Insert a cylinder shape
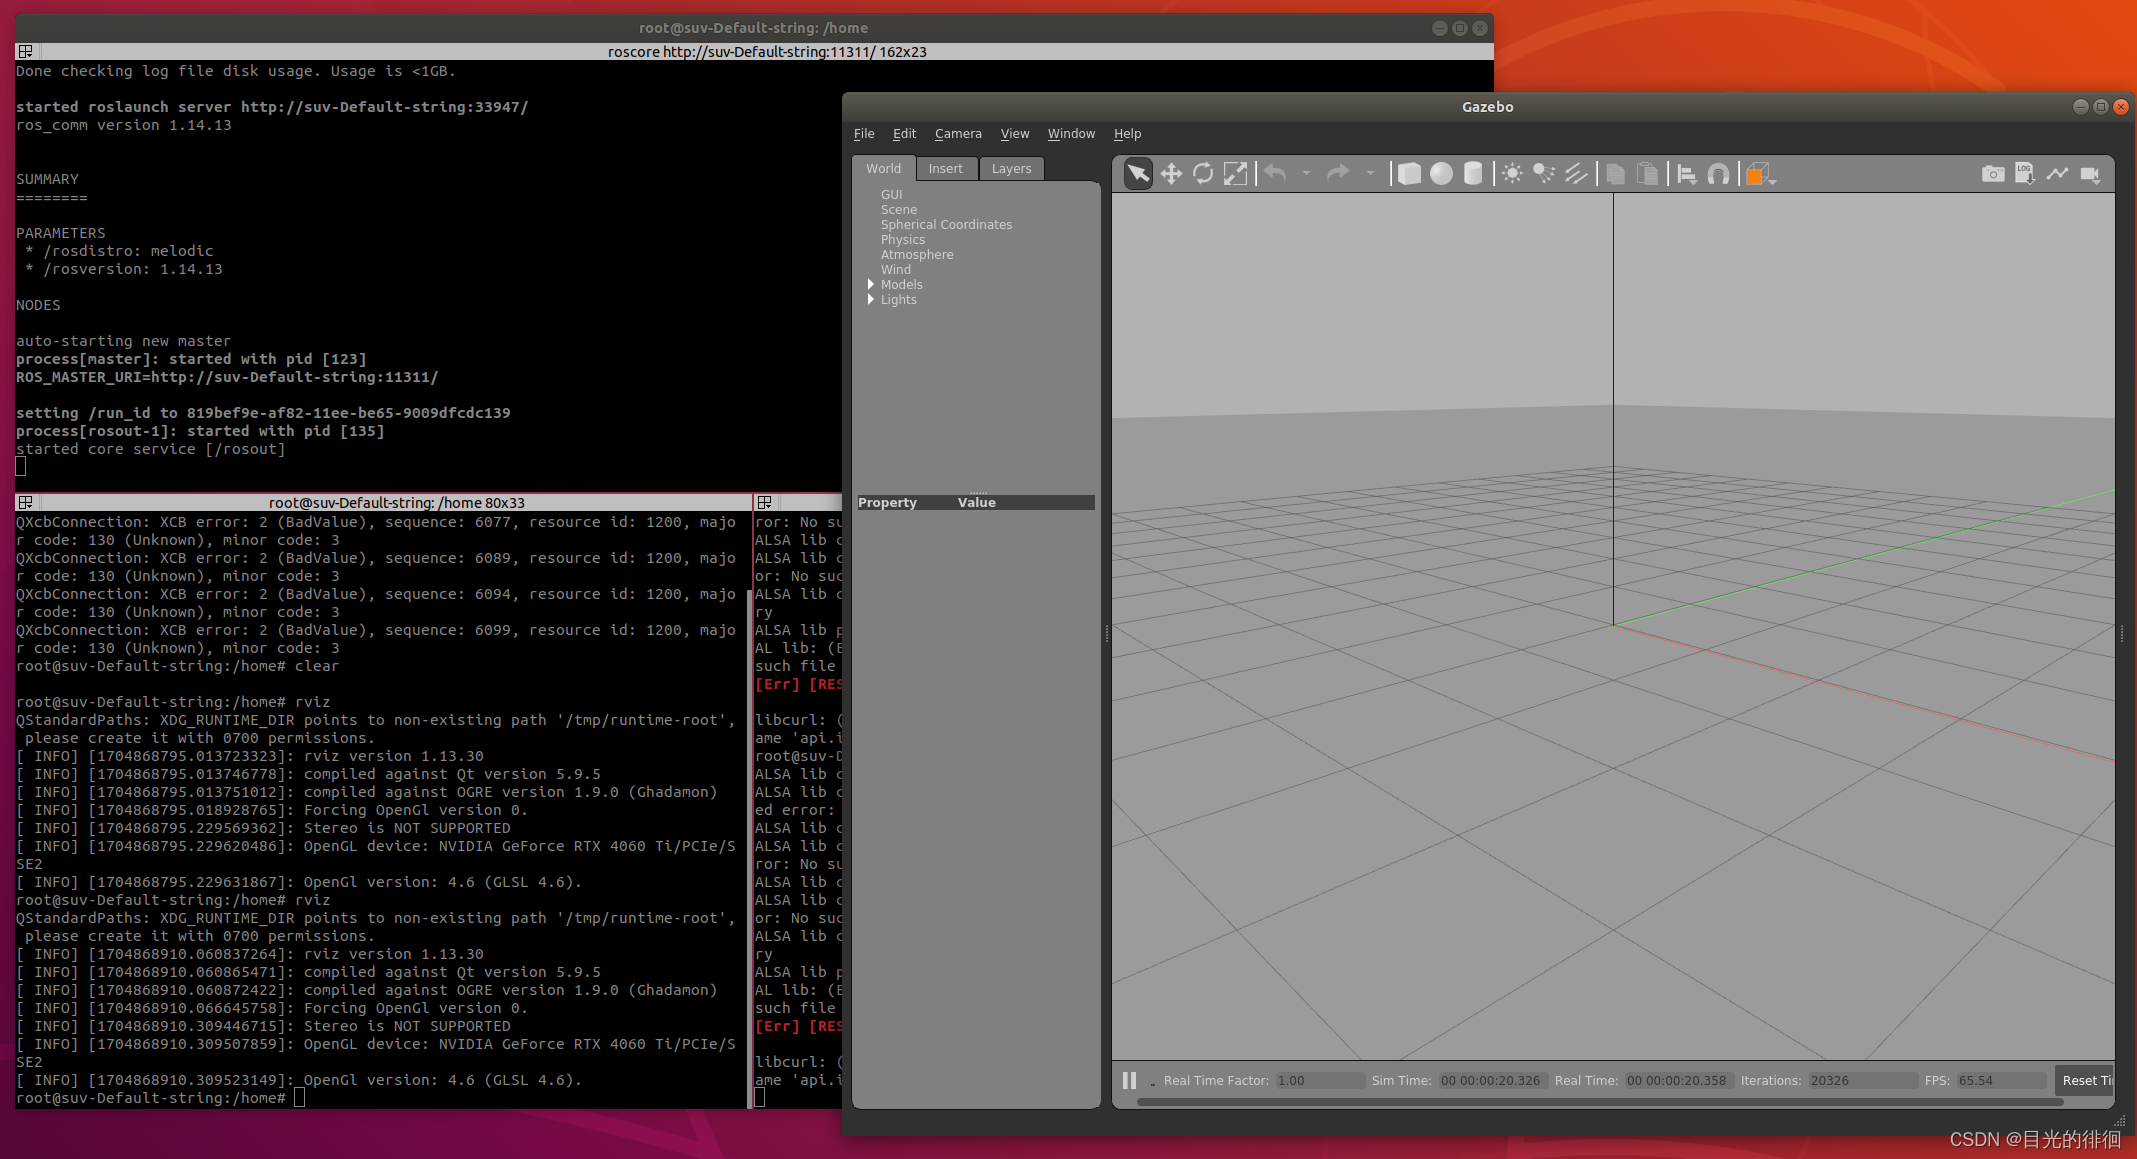 click(x=1473, y=174)
